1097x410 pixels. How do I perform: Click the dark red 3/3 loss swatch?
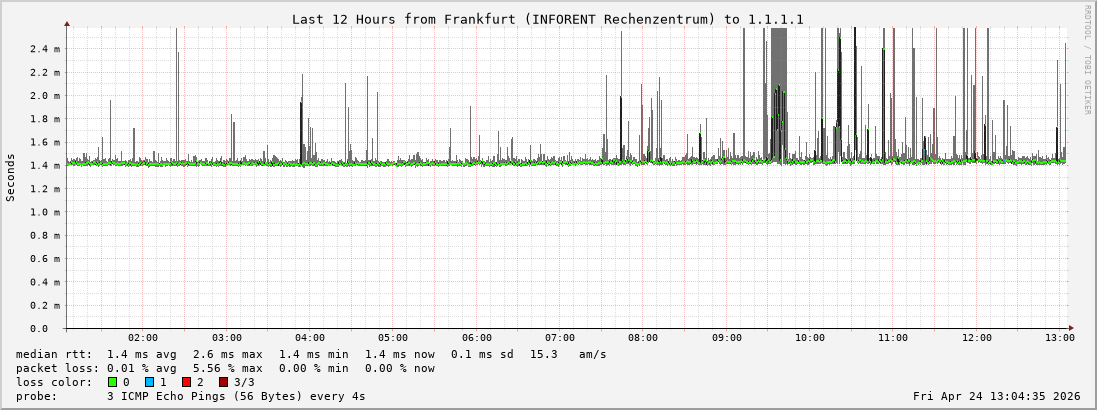[223, 382]
